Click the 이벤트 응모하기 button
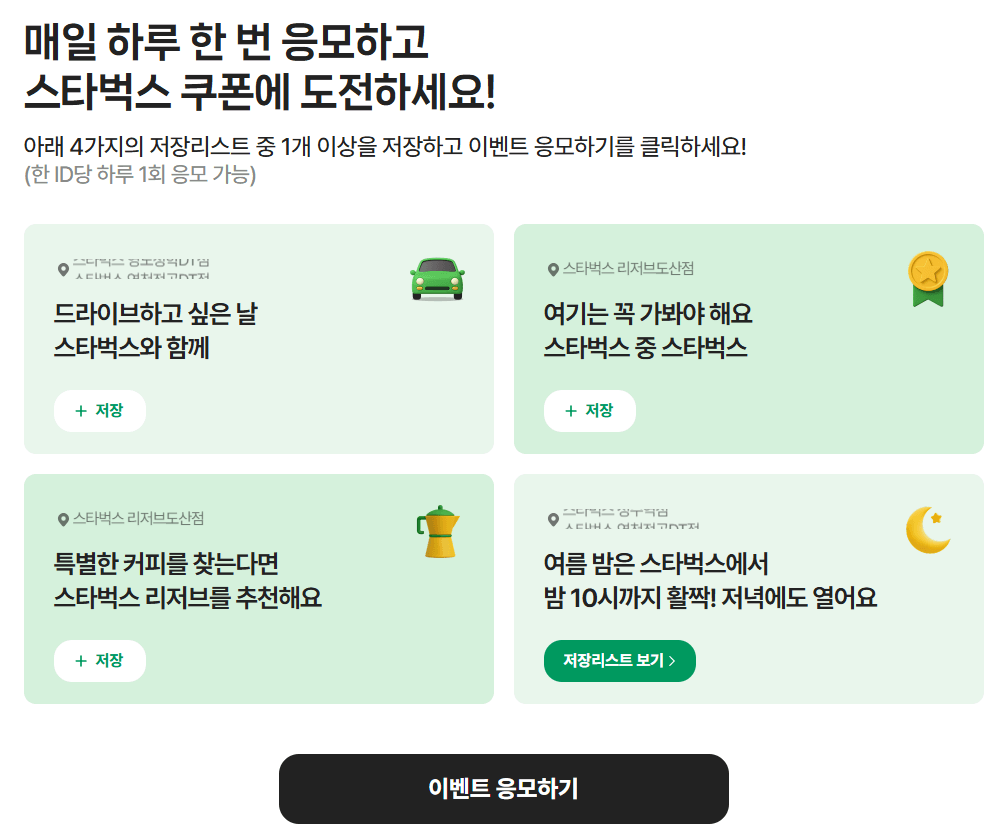Image resolution: width=997 pixels, height=827 pixels. coord(503,788)
